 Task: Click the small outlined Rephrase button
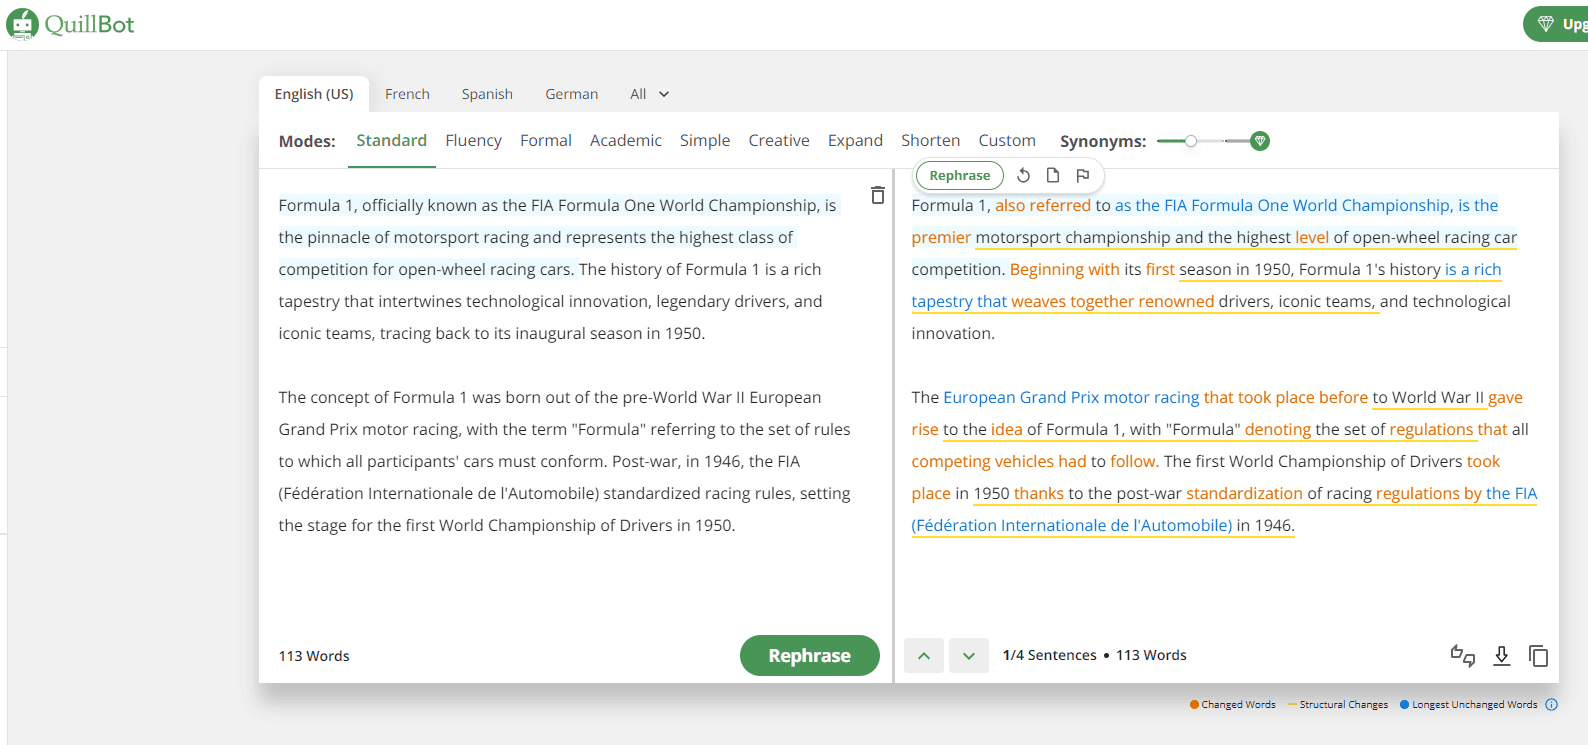959,175
